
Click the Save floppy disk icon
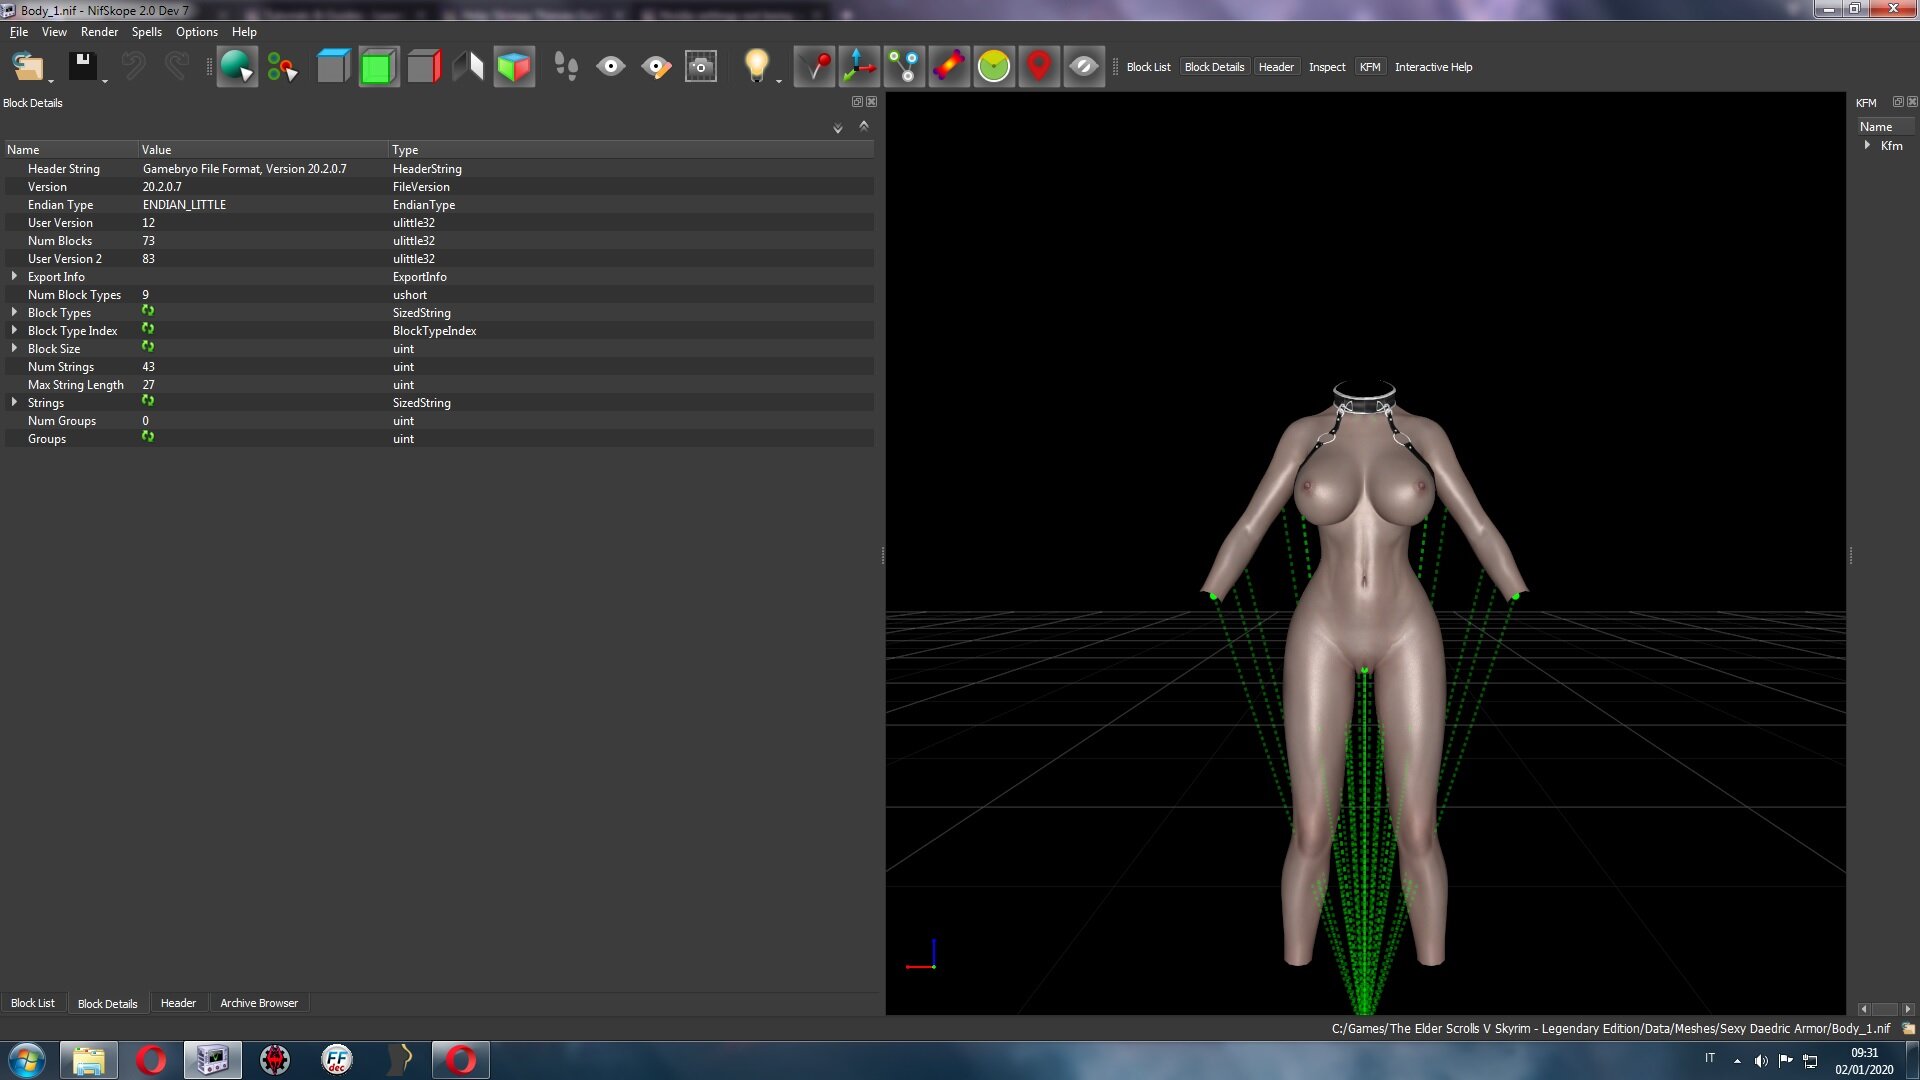(82, 67)
